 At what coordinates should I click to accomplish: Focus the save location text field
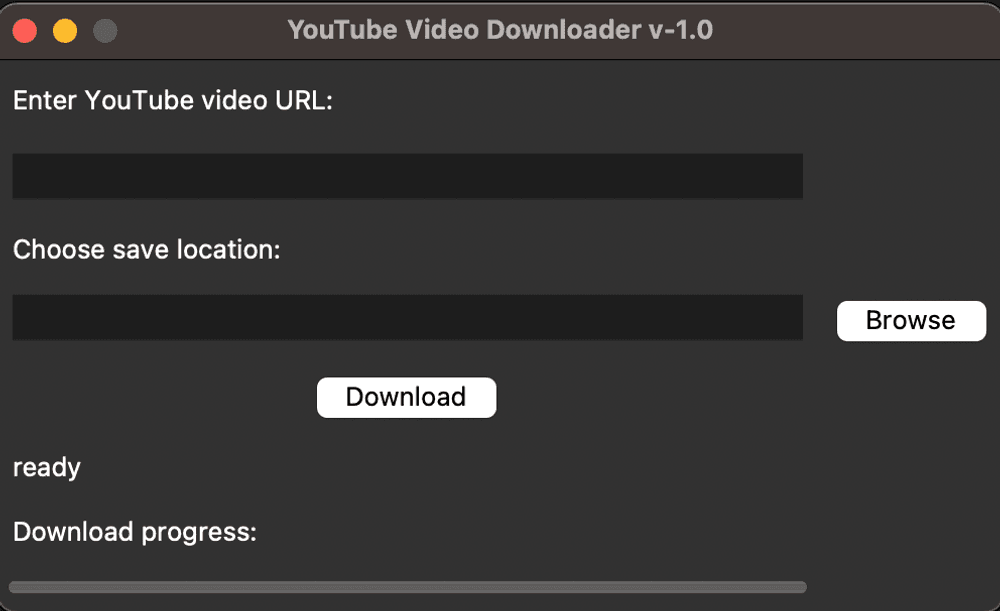point(408,317)
